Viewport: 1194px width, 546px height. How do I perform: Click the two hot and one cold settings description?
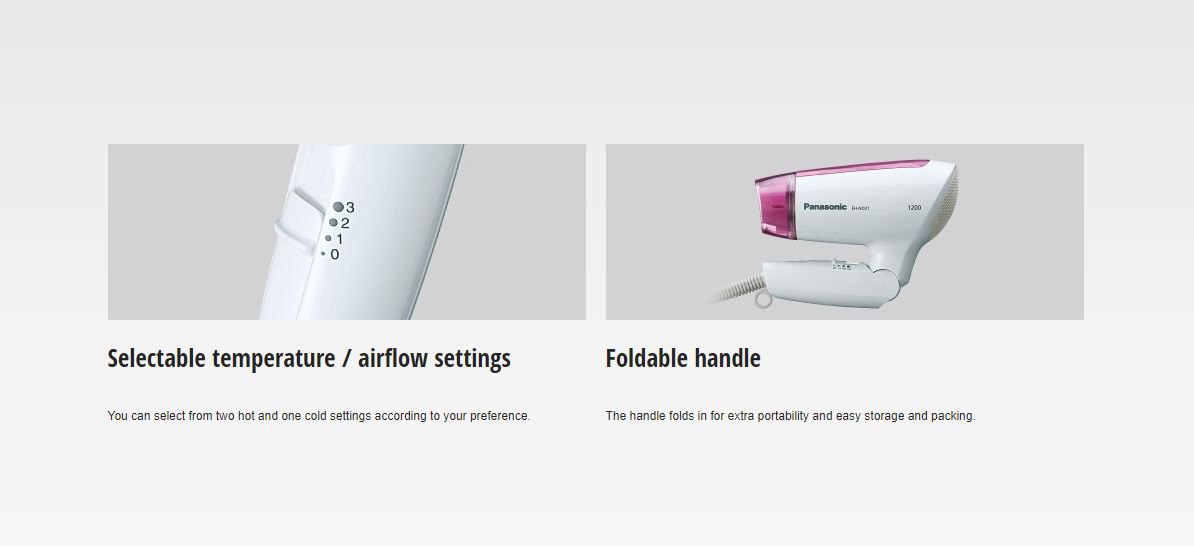click(319, 416)
